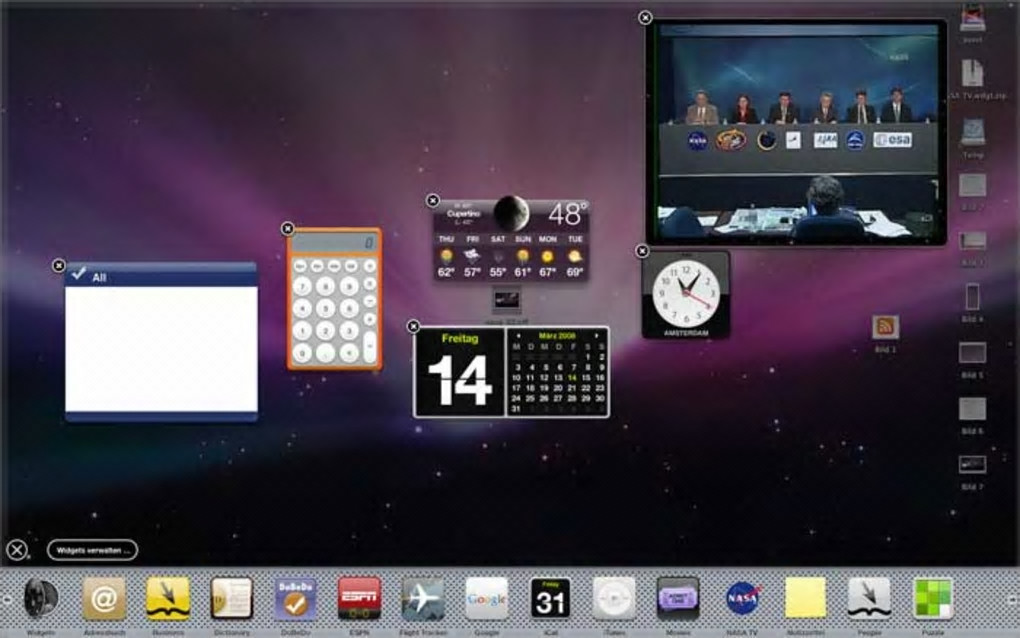Viewport: 1020px width, 638px height.
Task: Select highlighted day 14 in the month grid
Action: click(x=572, y=378)
